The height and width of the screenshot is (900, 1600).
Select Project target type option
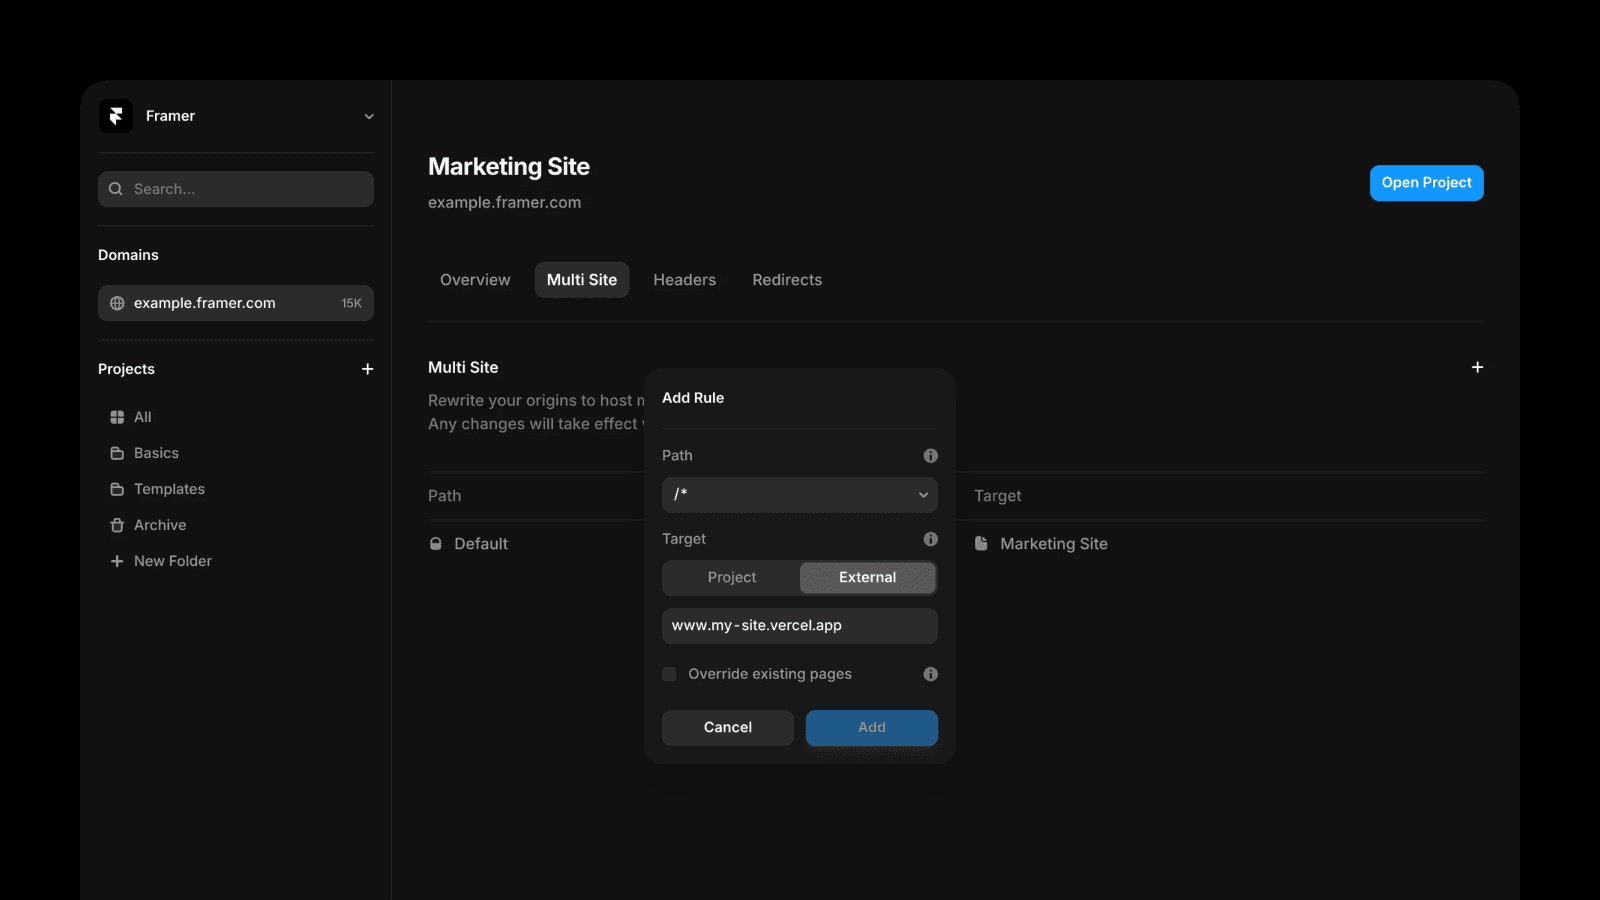[x=732, y=577]
